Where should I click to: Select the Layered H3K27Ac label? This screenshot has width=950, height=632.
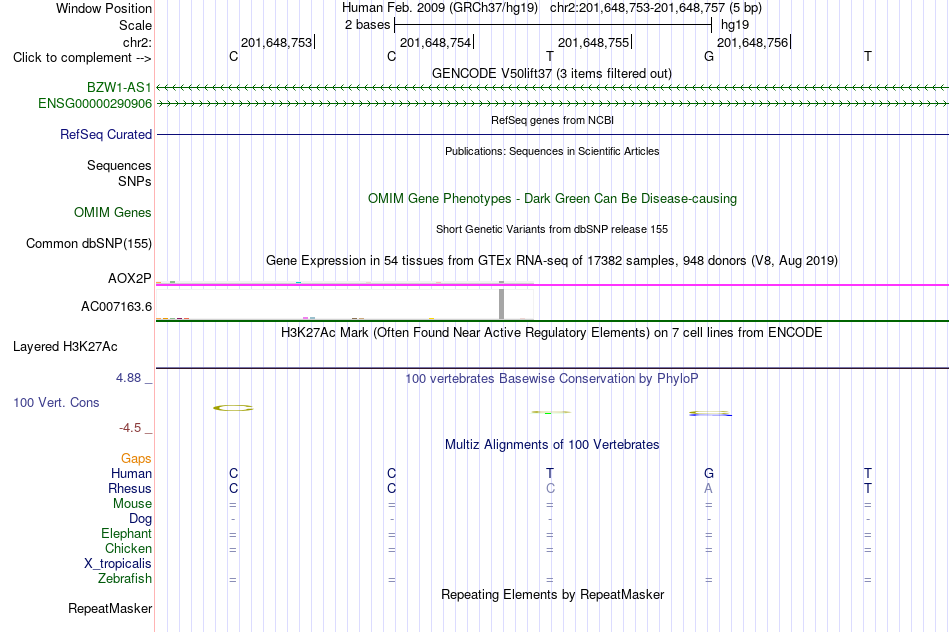click(x=65, y=347)
